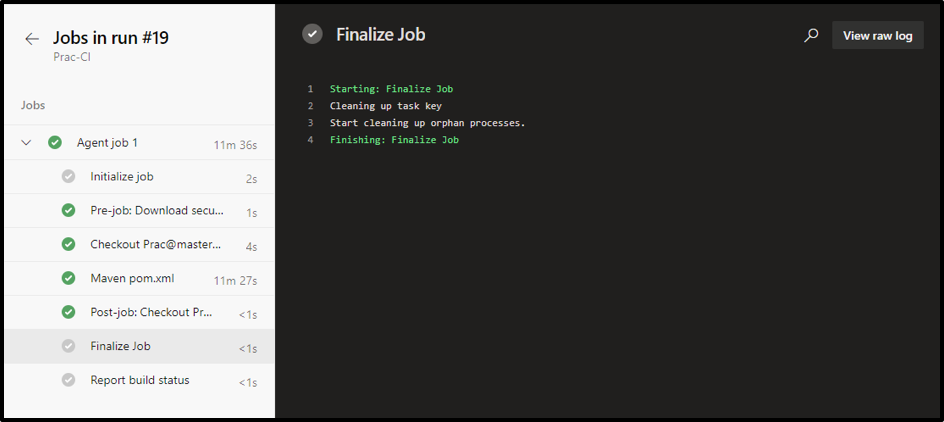Open the log search magnifier icon
The width and height of the screenshot is (944, 422).
tap(811, 35)
